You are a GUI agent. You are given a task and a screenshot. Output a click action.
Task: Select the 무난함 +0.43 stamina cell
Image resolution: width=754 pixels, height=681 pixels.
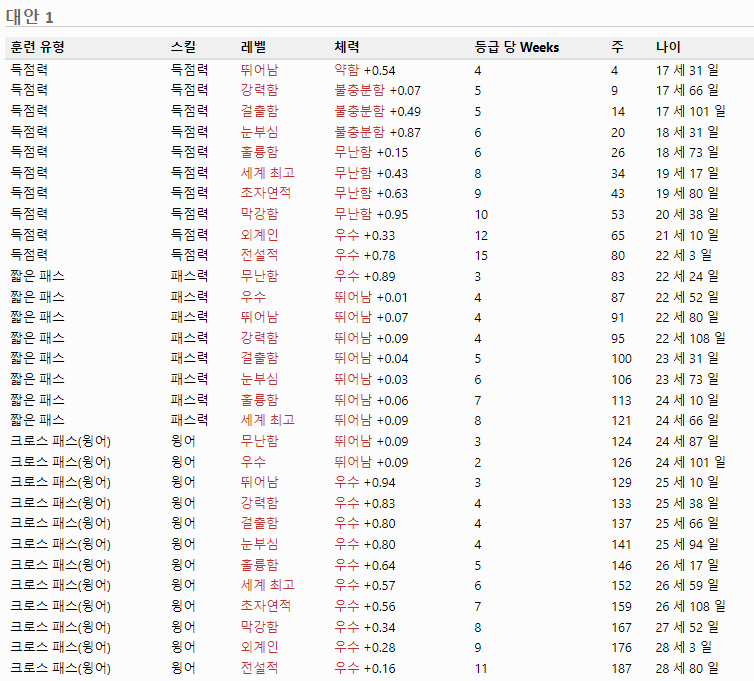(371, 173)
